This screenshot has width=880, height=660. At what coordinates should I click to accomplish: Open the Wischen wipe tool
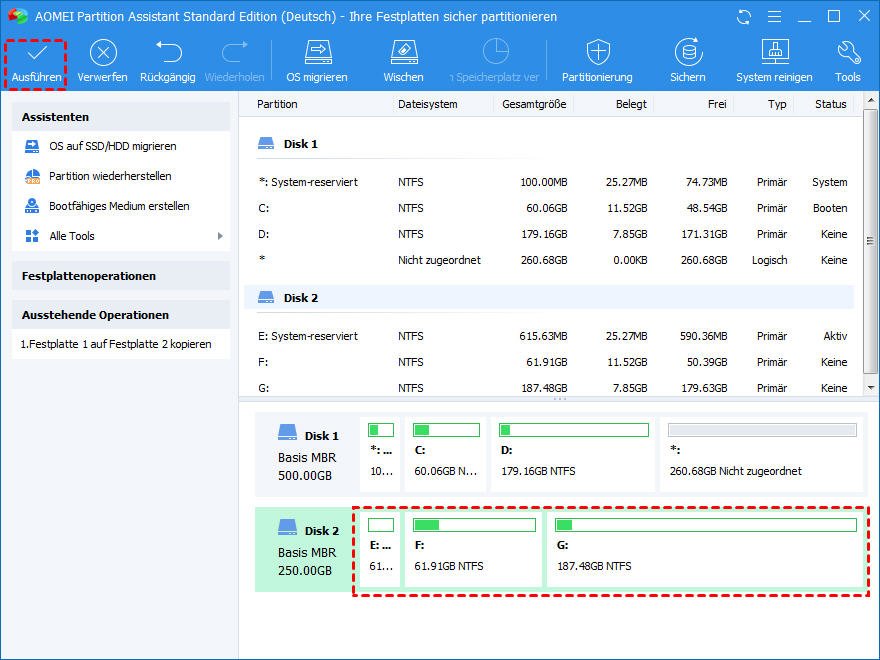(x=404, y=63)
